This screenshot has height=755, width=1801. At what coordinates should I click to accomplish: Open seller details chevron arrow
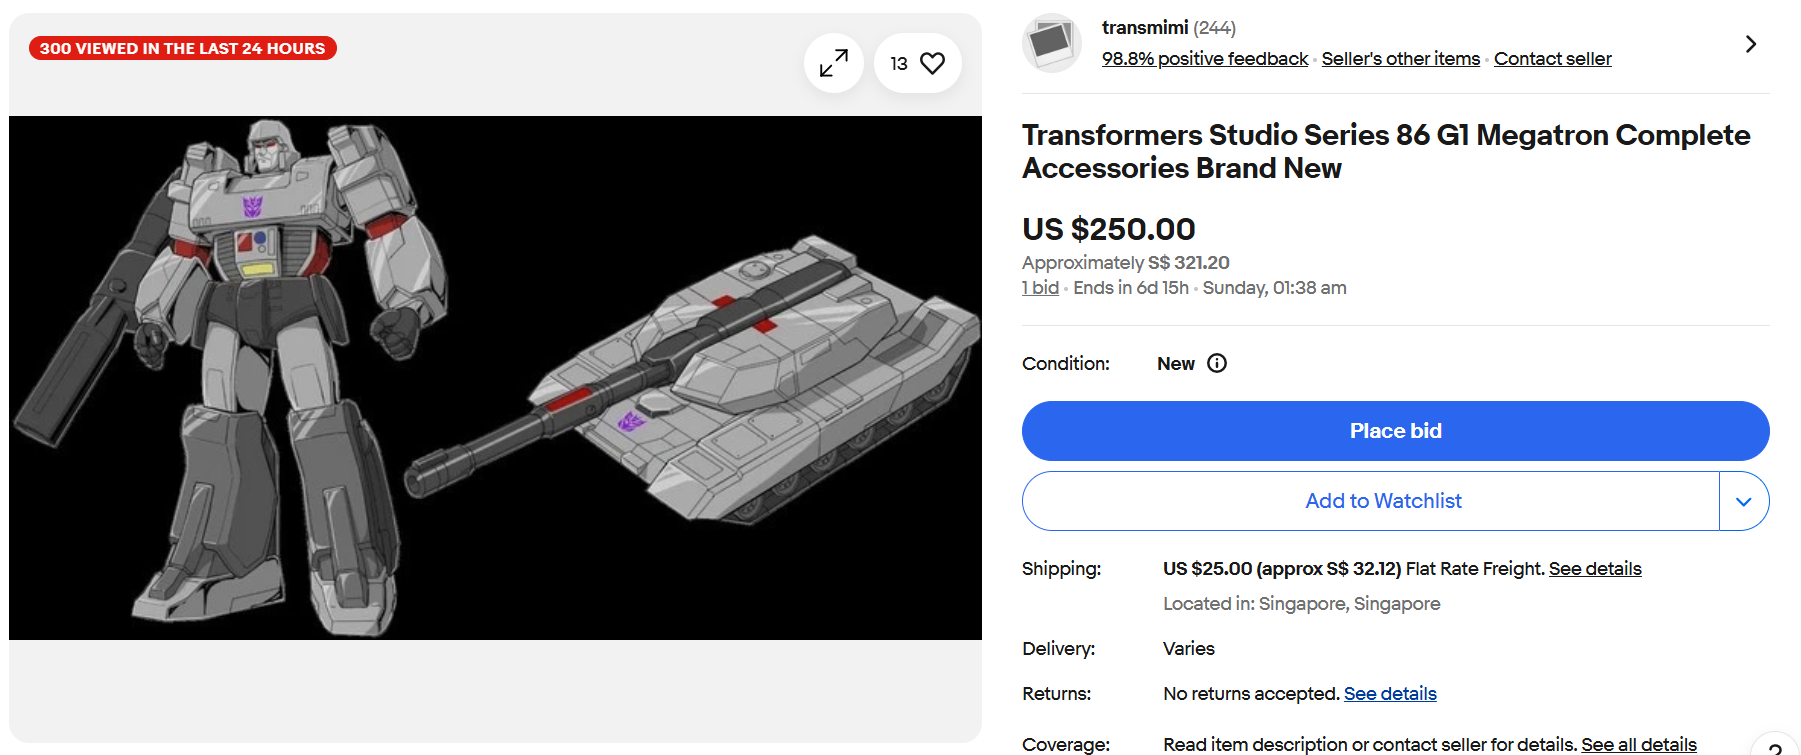(x=1750, y=44)
